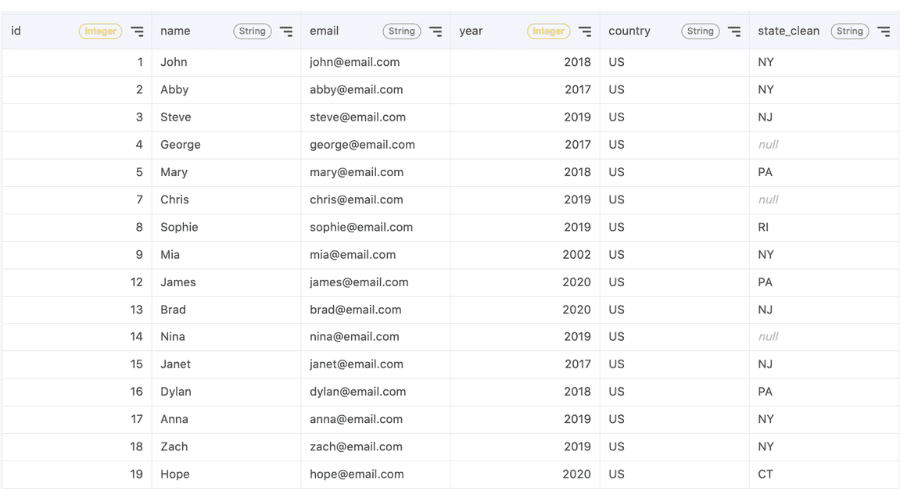Open the filter menu icon for state_clean column
Viewport: 900px width, 500px height.
click(884, 32)
